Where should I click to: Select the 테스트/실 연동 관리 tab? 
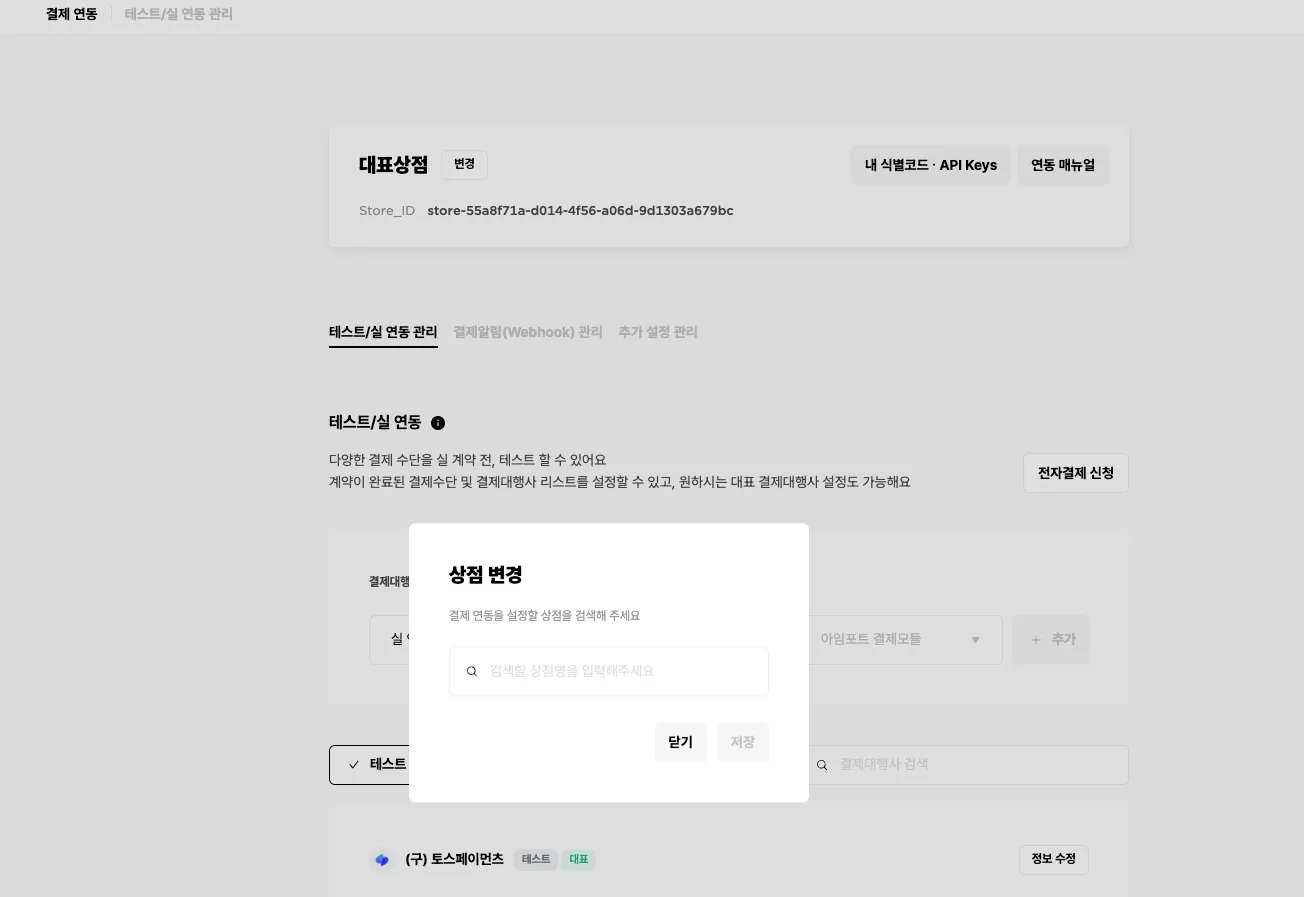pyautogui.click(x=383, y=332)
